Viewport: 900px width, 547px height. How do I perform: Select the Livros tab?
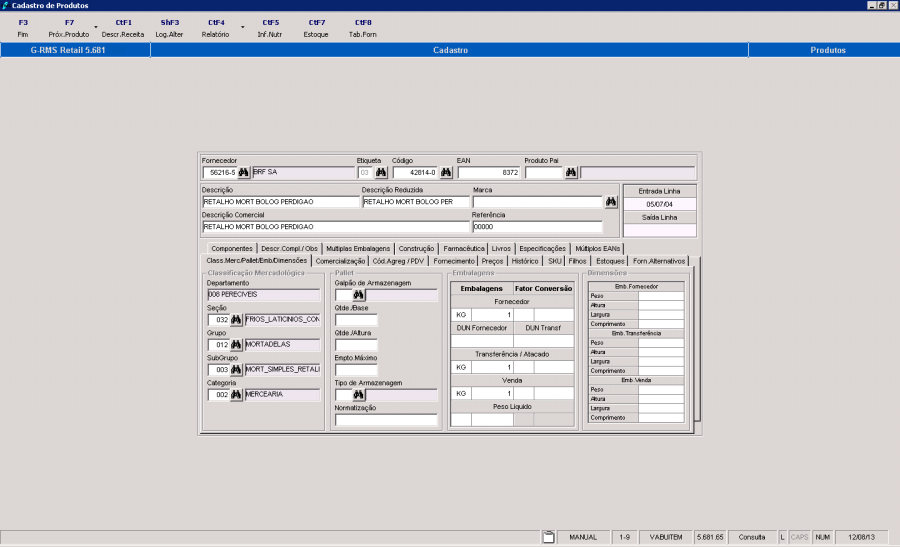pyautogui.click(x=501, y=249)
